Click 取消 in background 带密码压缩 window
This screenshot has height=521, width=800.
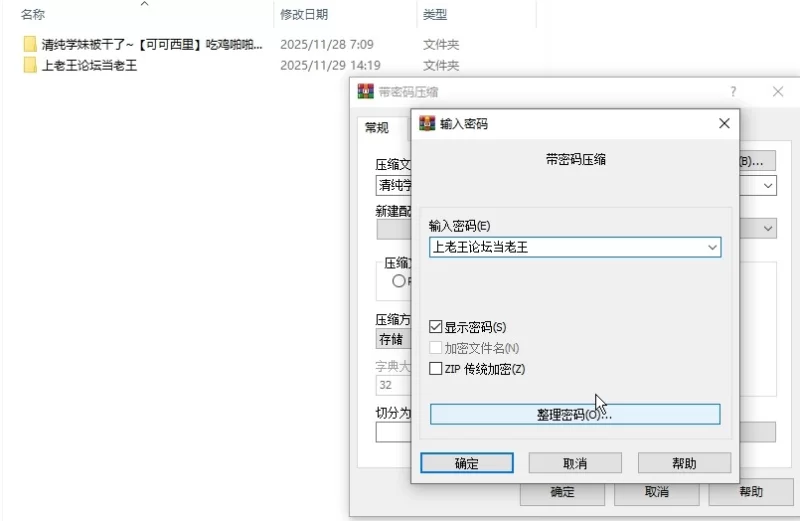pos(657,492)
